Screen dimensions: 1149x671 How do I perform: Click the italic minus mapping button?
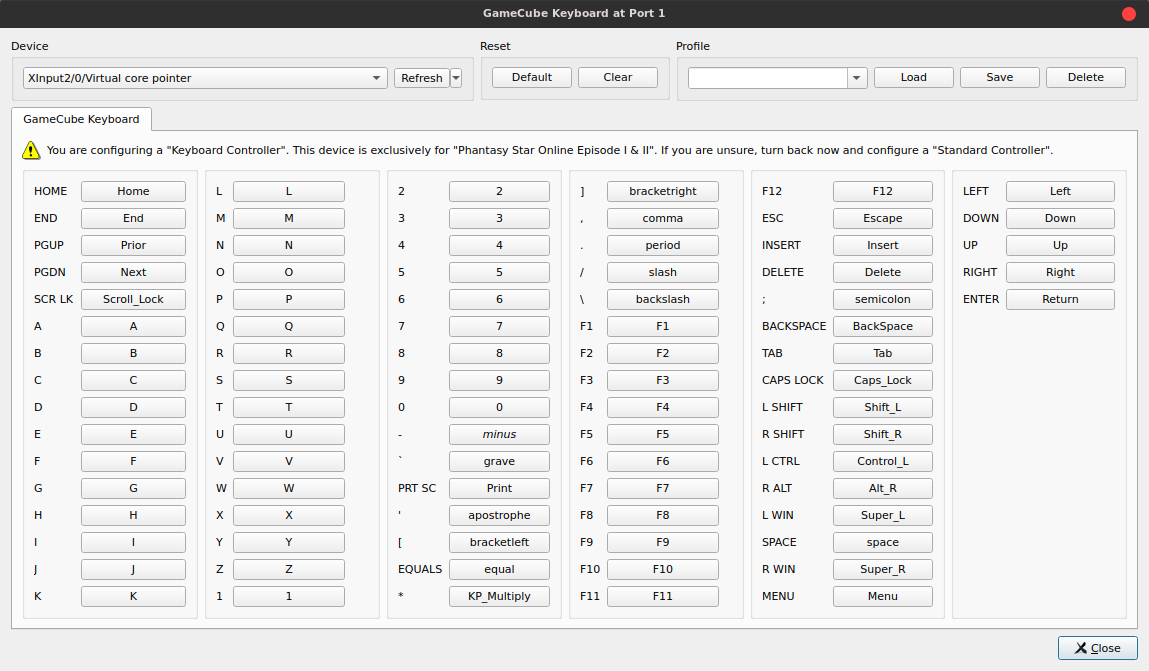point(499,434)
